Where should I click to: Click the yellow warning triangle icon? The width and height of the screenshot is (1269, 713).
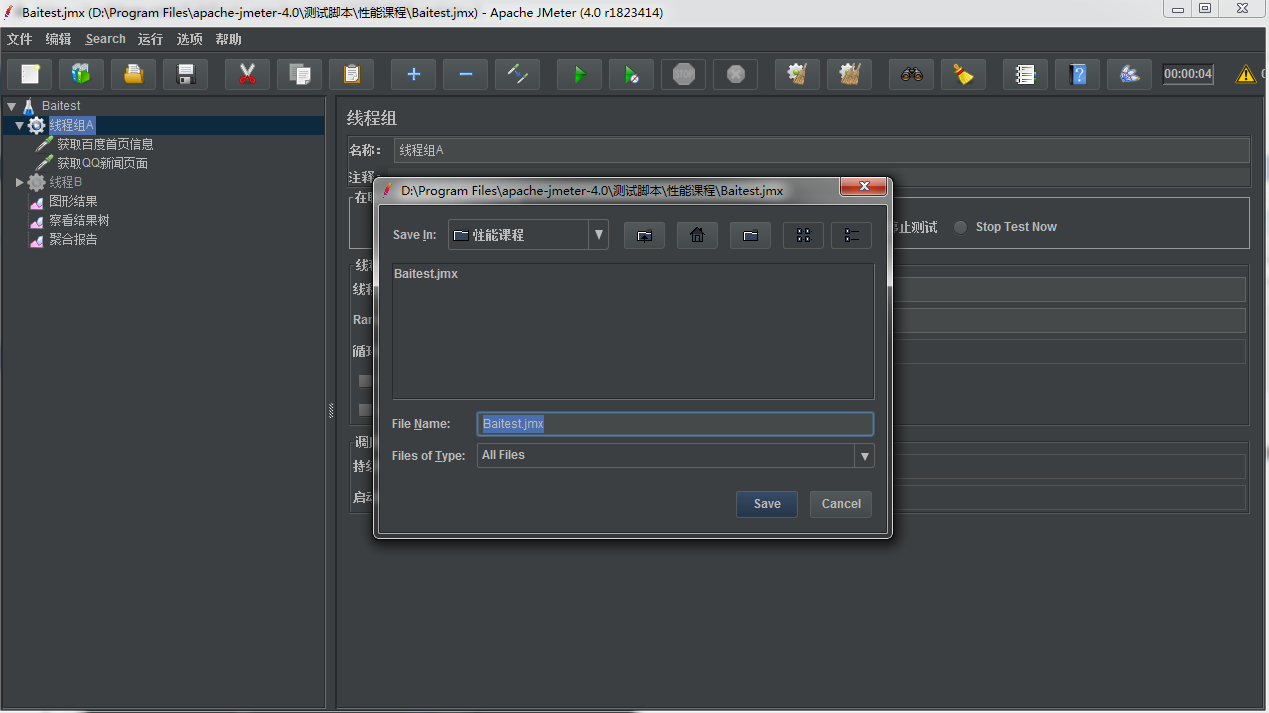[x=1245, y=74]
